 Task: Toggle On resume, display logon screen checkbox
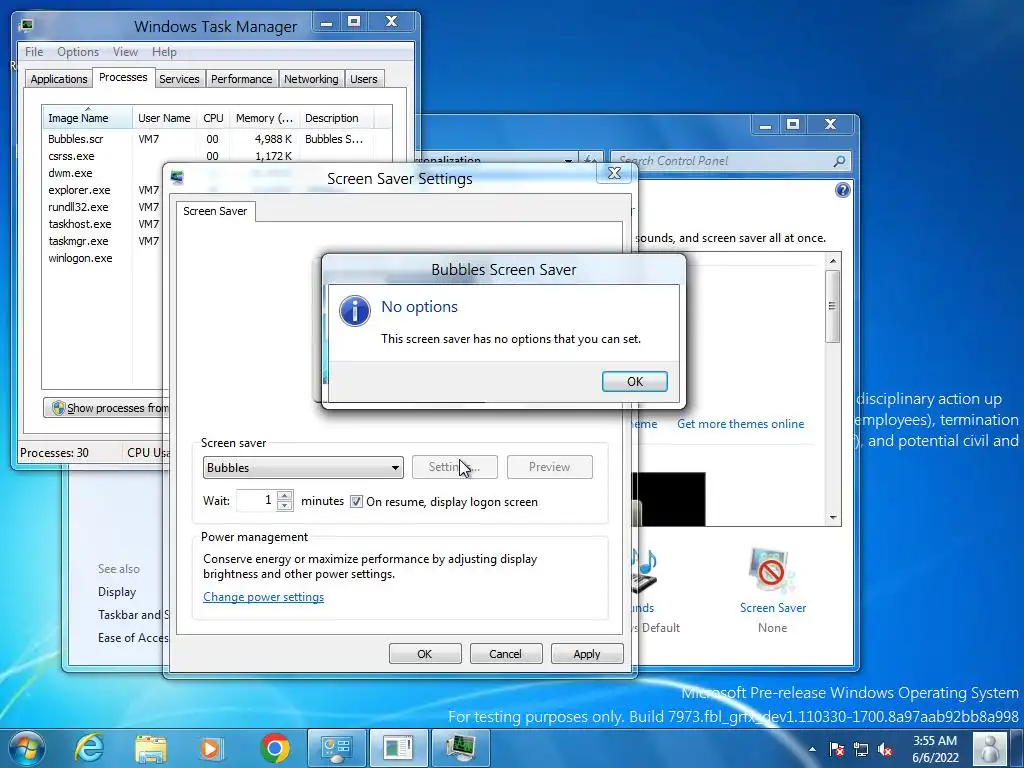(x=356, y=502)
